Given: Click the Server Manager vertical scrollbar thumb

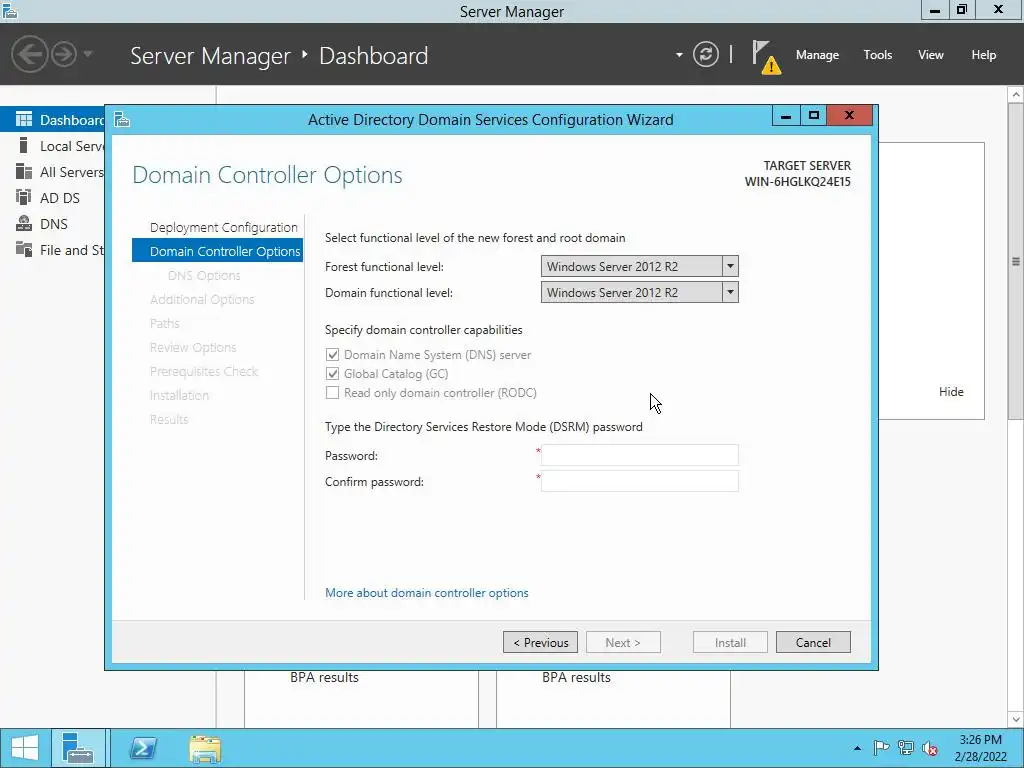Looking at the screenshot, I should (x=1016, y=261).
